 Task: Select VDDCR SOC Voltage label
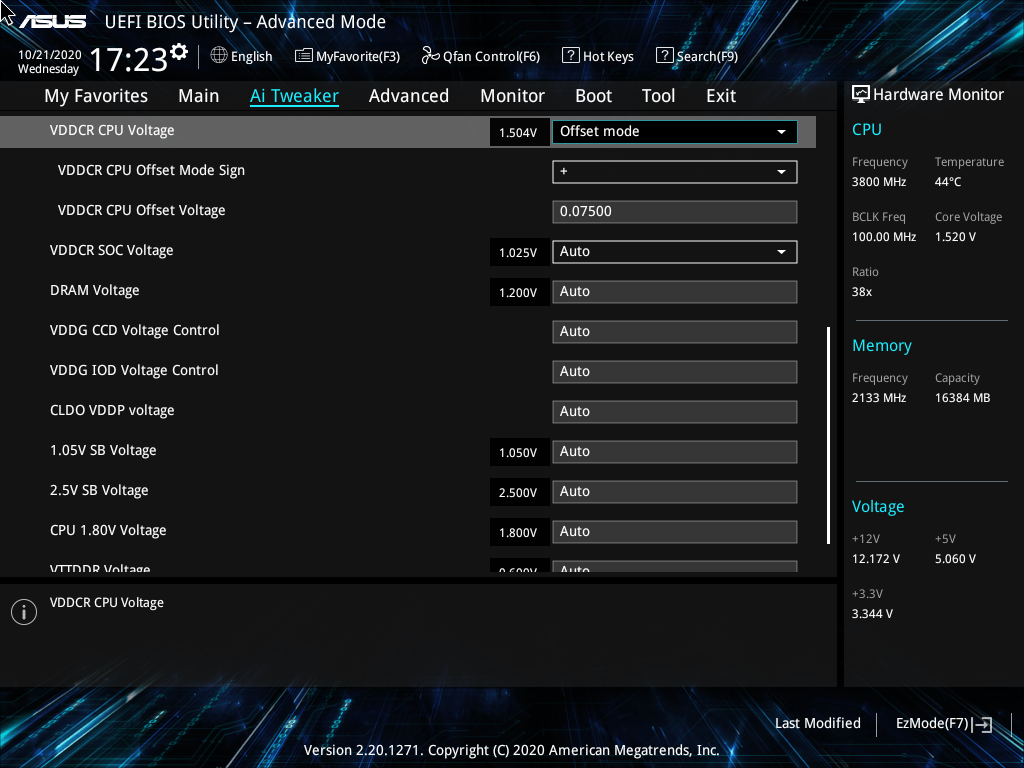[112, 251]
